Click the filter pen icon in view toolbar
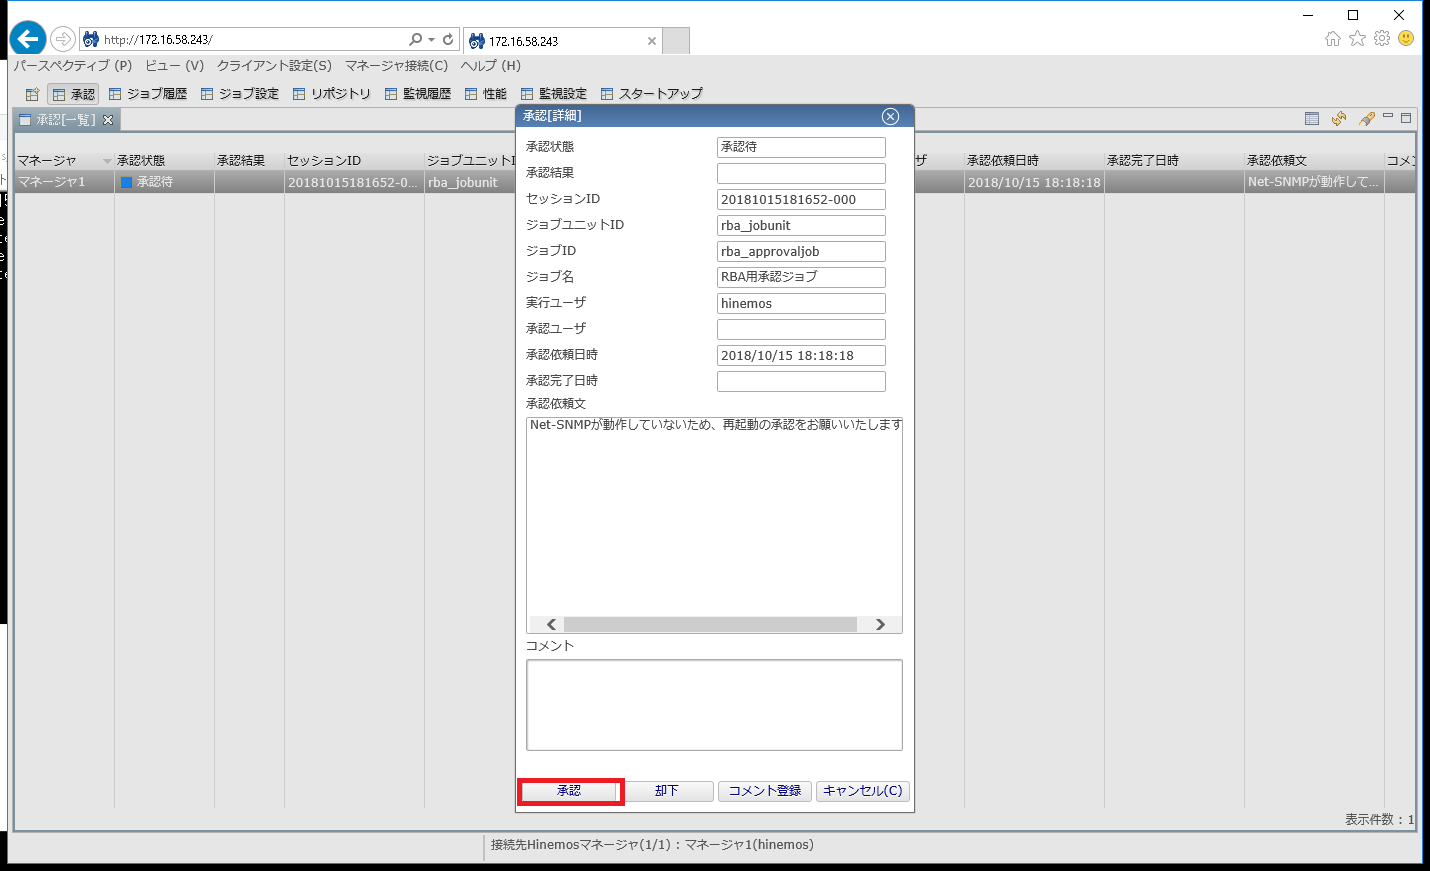1430x871 pixels. (x=1366, y=119)
